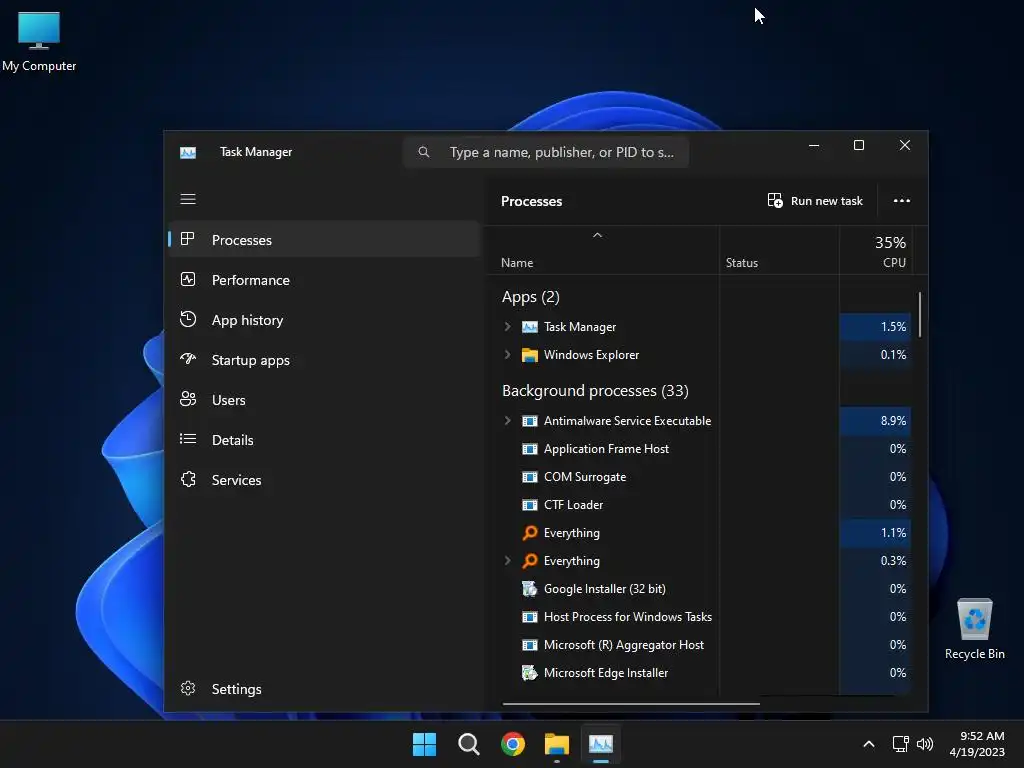1024x768 pixels.
Task: Open the App history page
Action: [325, 319]
